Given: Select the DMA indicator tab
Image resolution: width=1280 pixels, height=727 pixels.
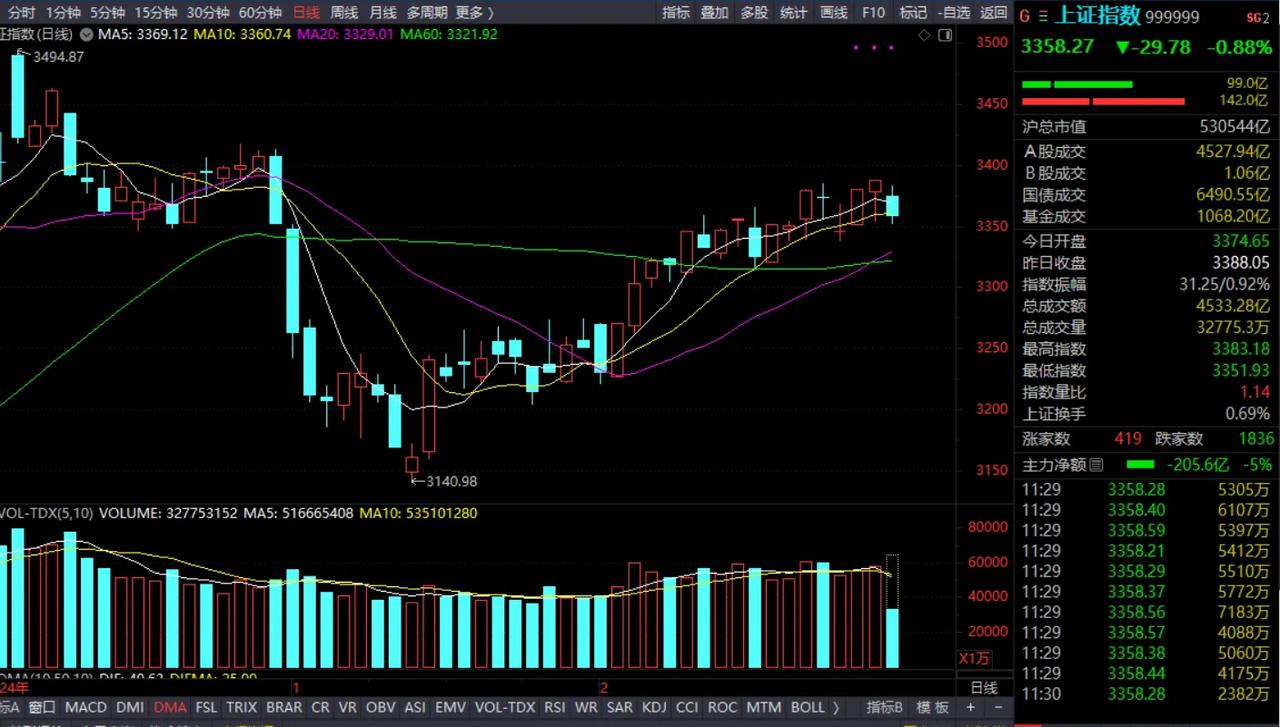Looking at the screenshot, I should pos(170,707).
